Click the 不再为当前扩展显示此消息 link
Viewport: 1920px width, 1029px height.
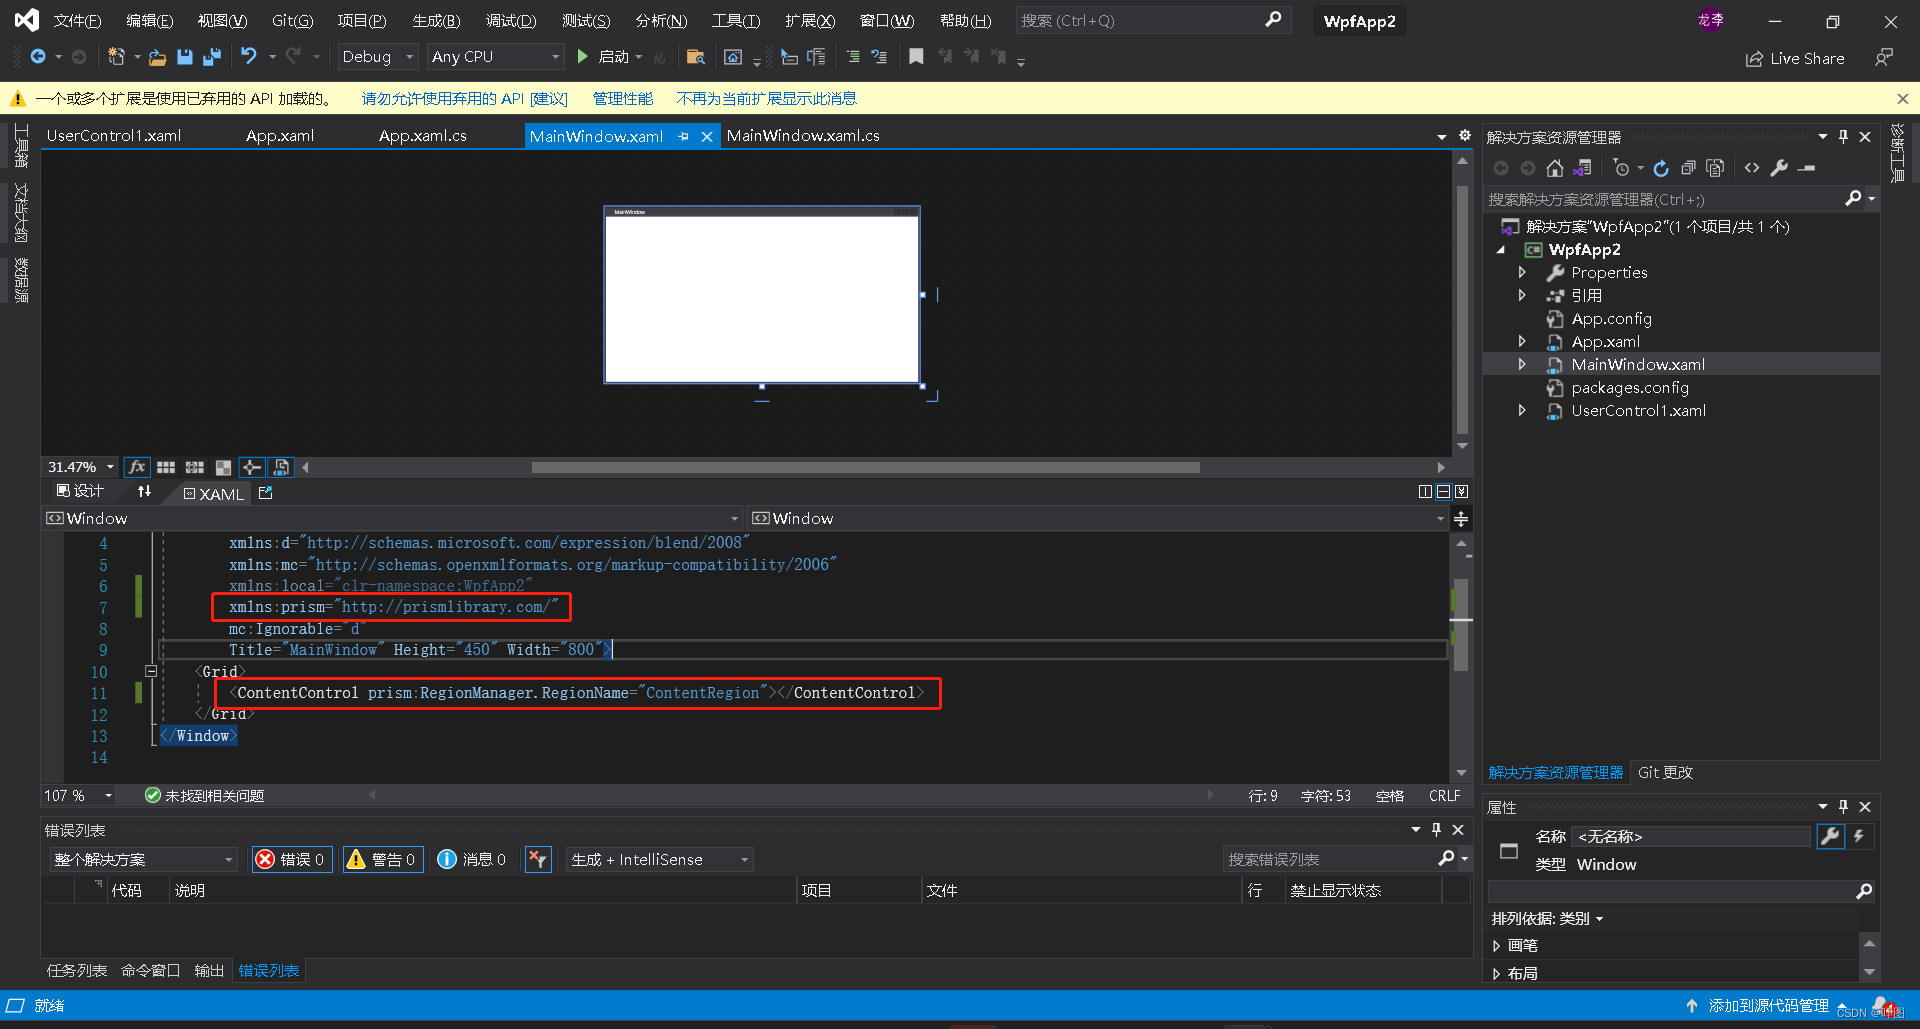(x=766, y=98)
